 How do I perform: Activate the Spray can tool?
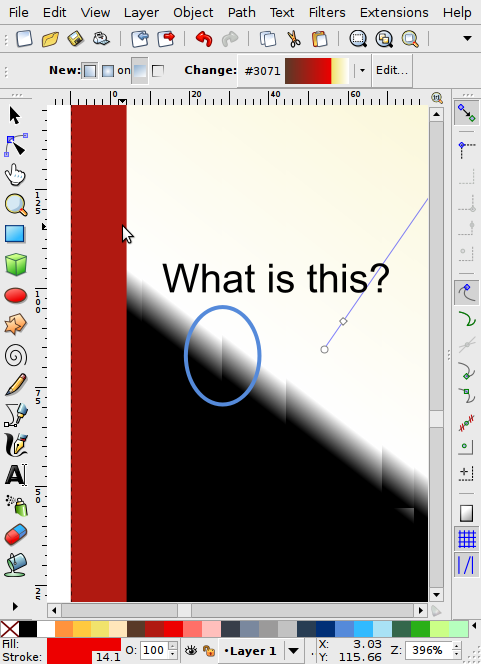[16, 505]
